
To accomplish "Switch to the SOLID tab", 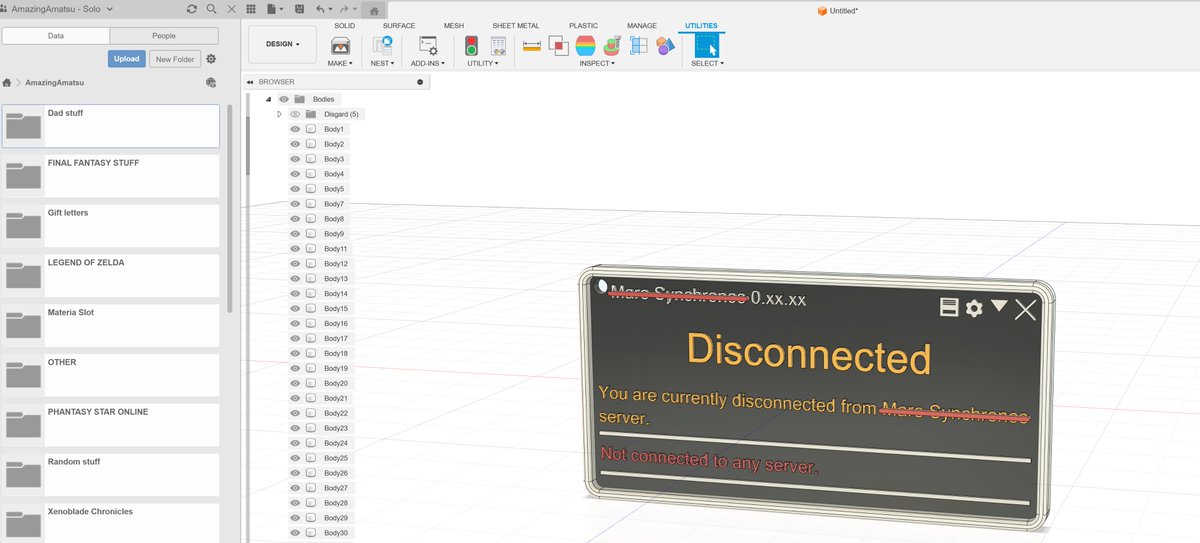I will [x=344, y=25].
